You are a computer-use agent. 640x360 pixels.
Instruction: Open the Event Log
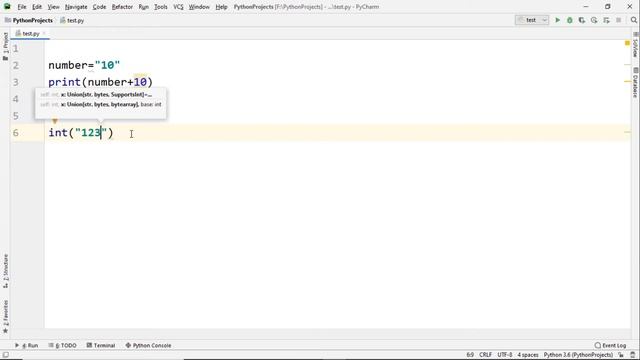click(610, 345)
